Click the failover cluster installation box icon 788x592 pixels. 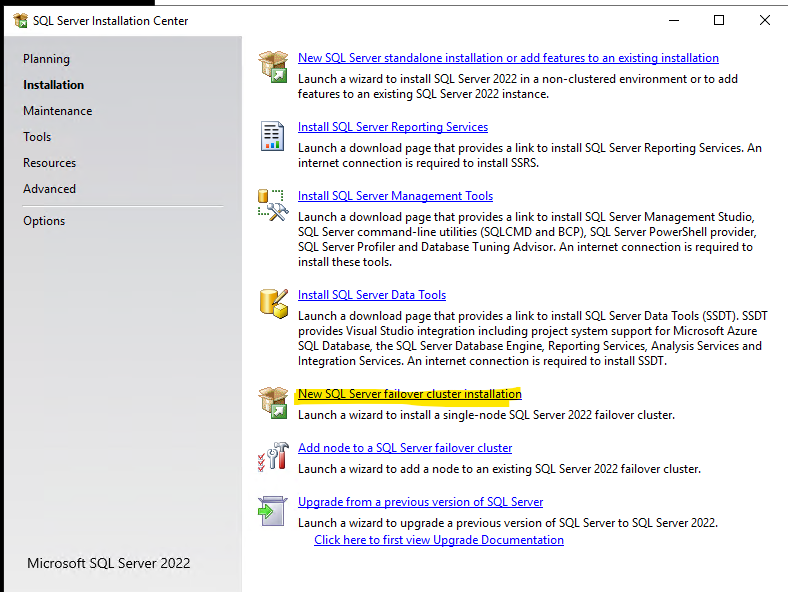pos(273,403)
